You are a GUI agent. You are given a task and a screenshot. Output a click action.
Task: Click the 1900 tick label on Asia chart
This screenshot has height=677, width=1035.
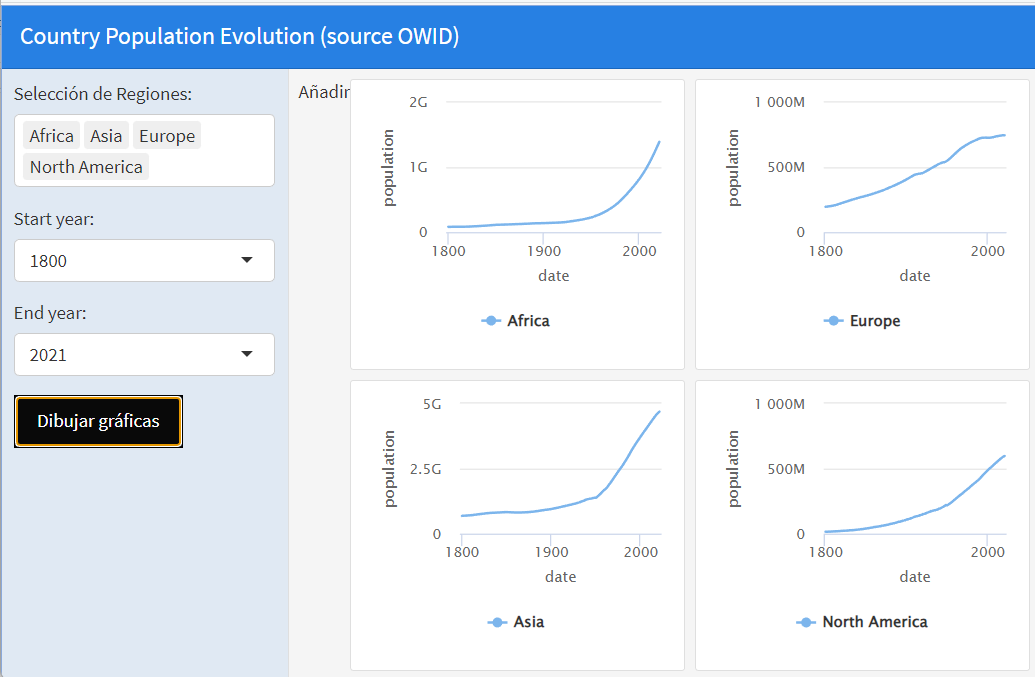551,552
